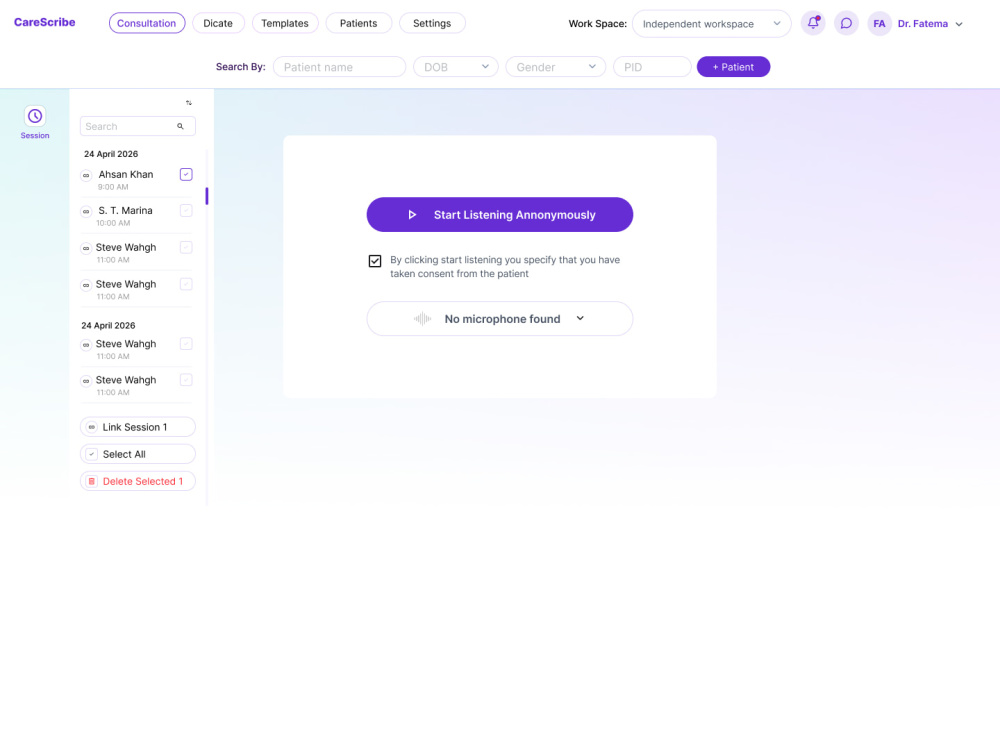The image size is (1000, 750).
Task: Open the chat messages icon
Action: point(846,24)
